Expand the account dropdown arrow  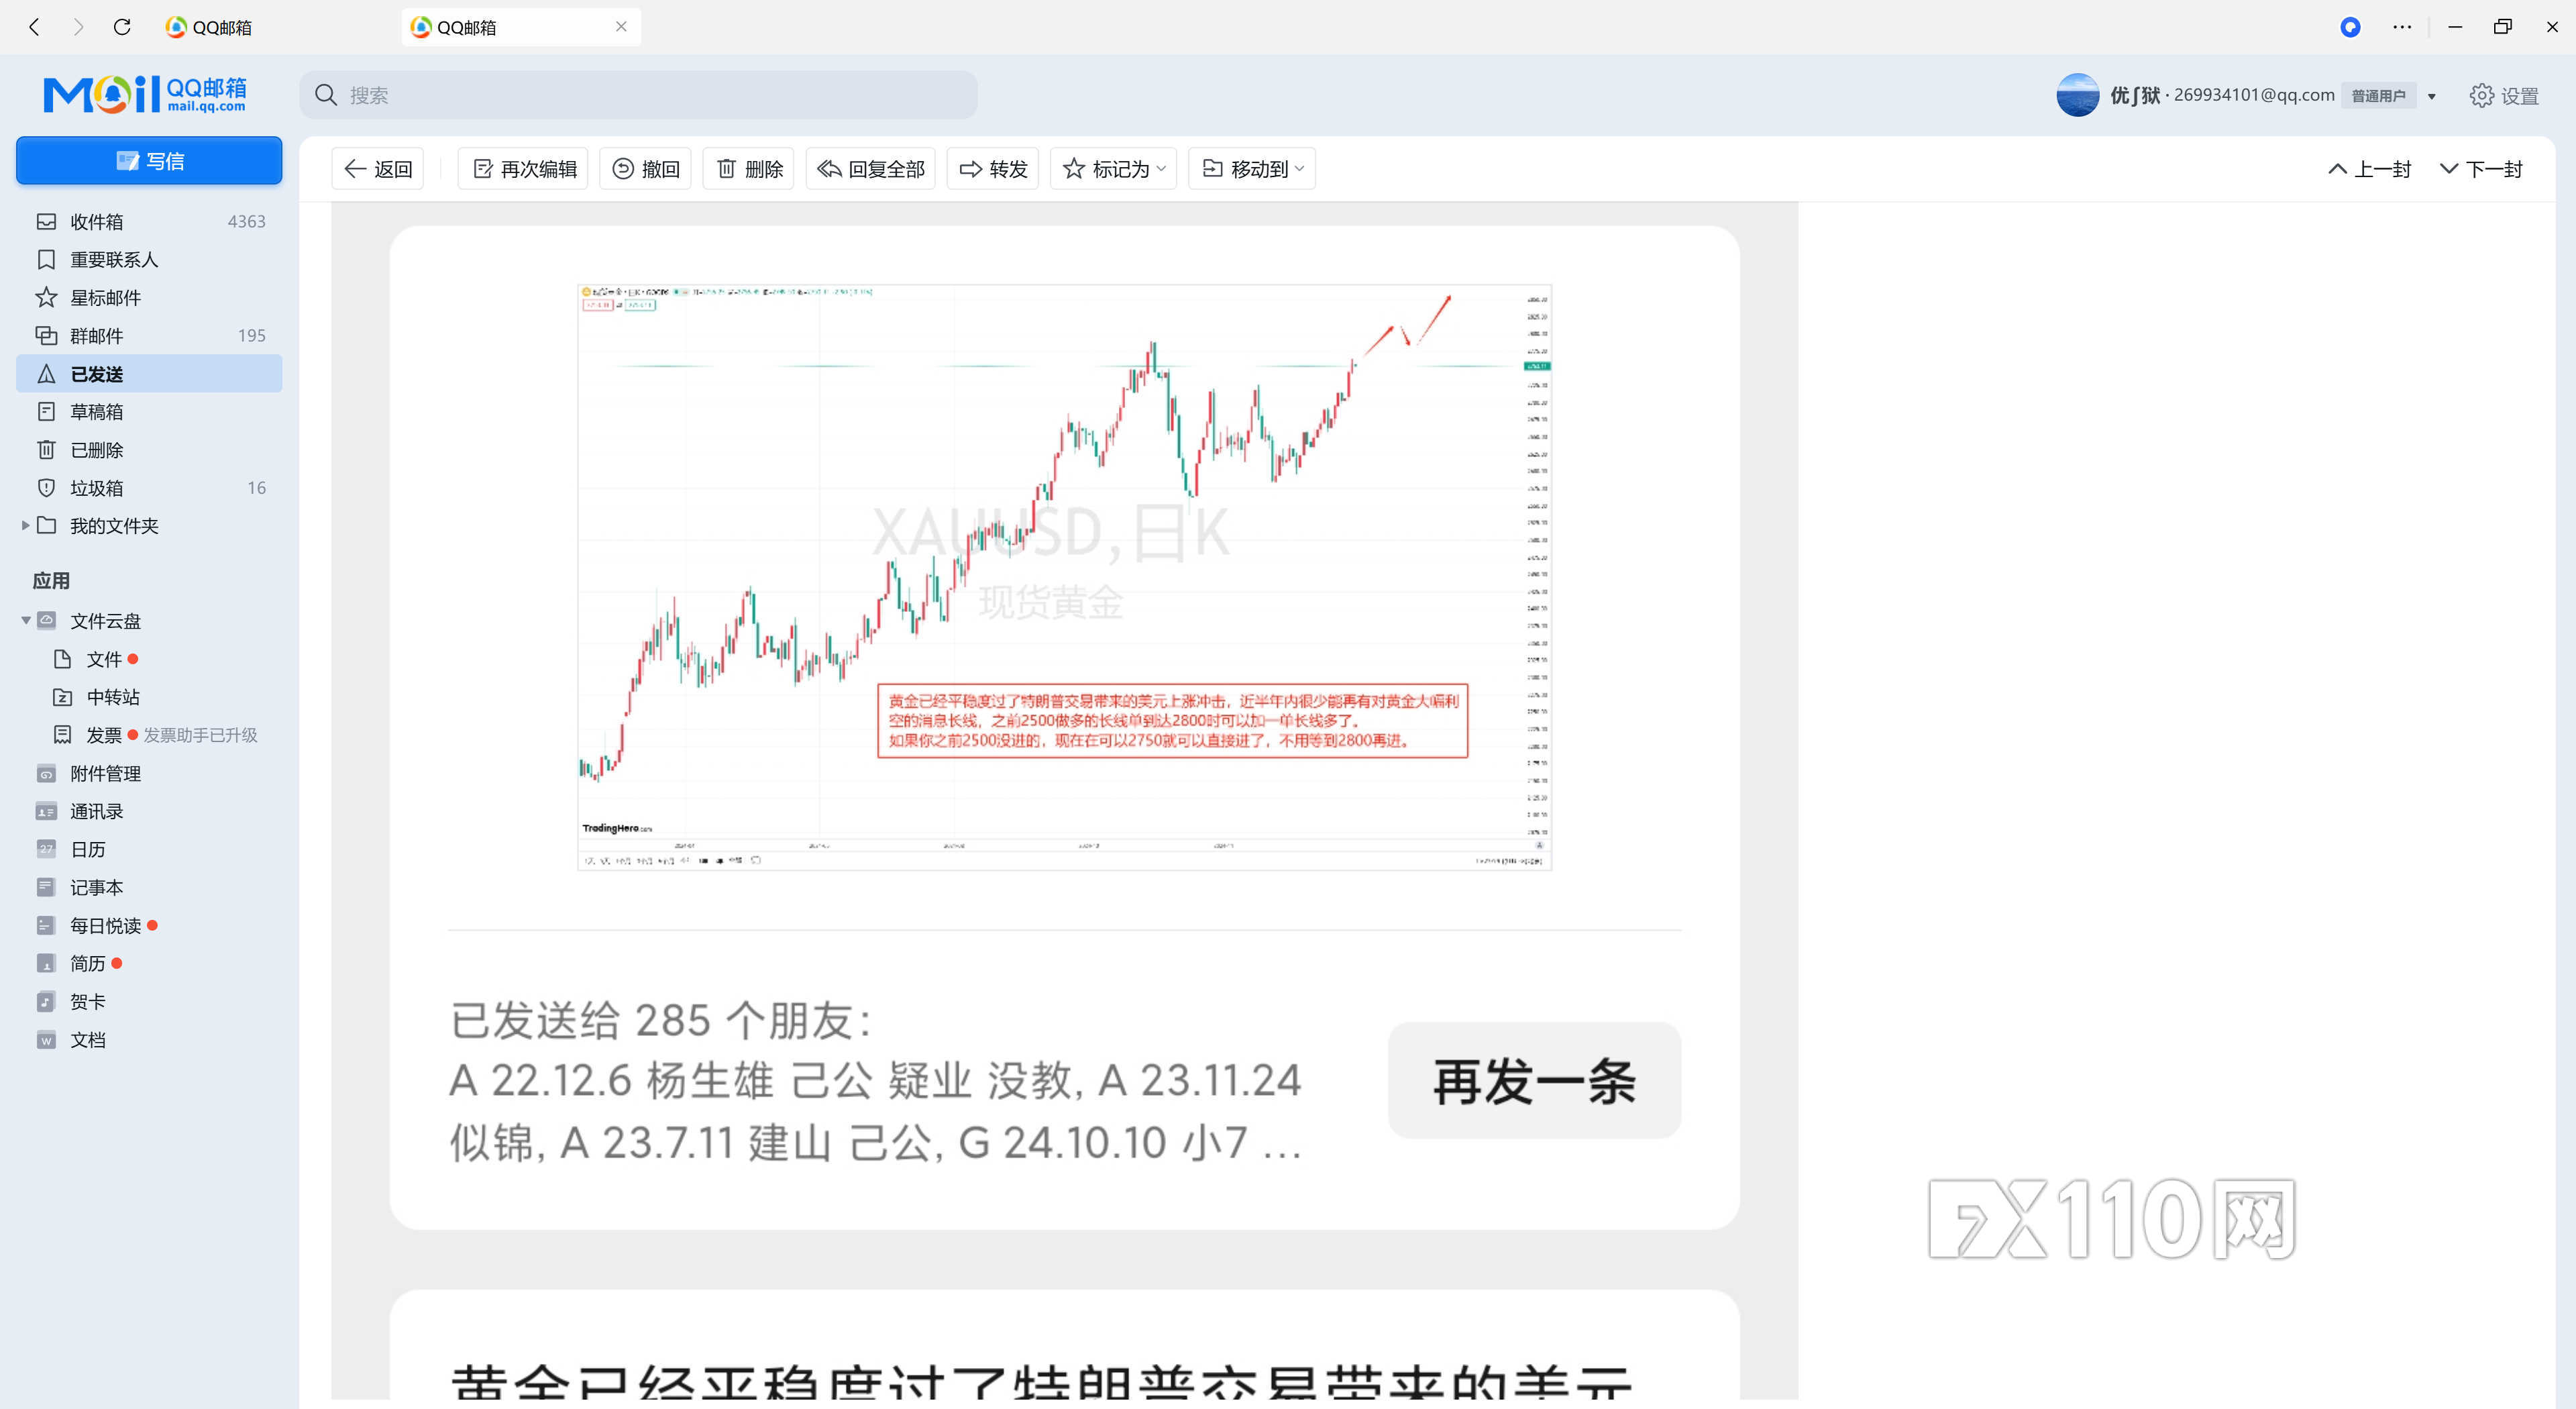pyautogui.click(x=2432, y=97)
